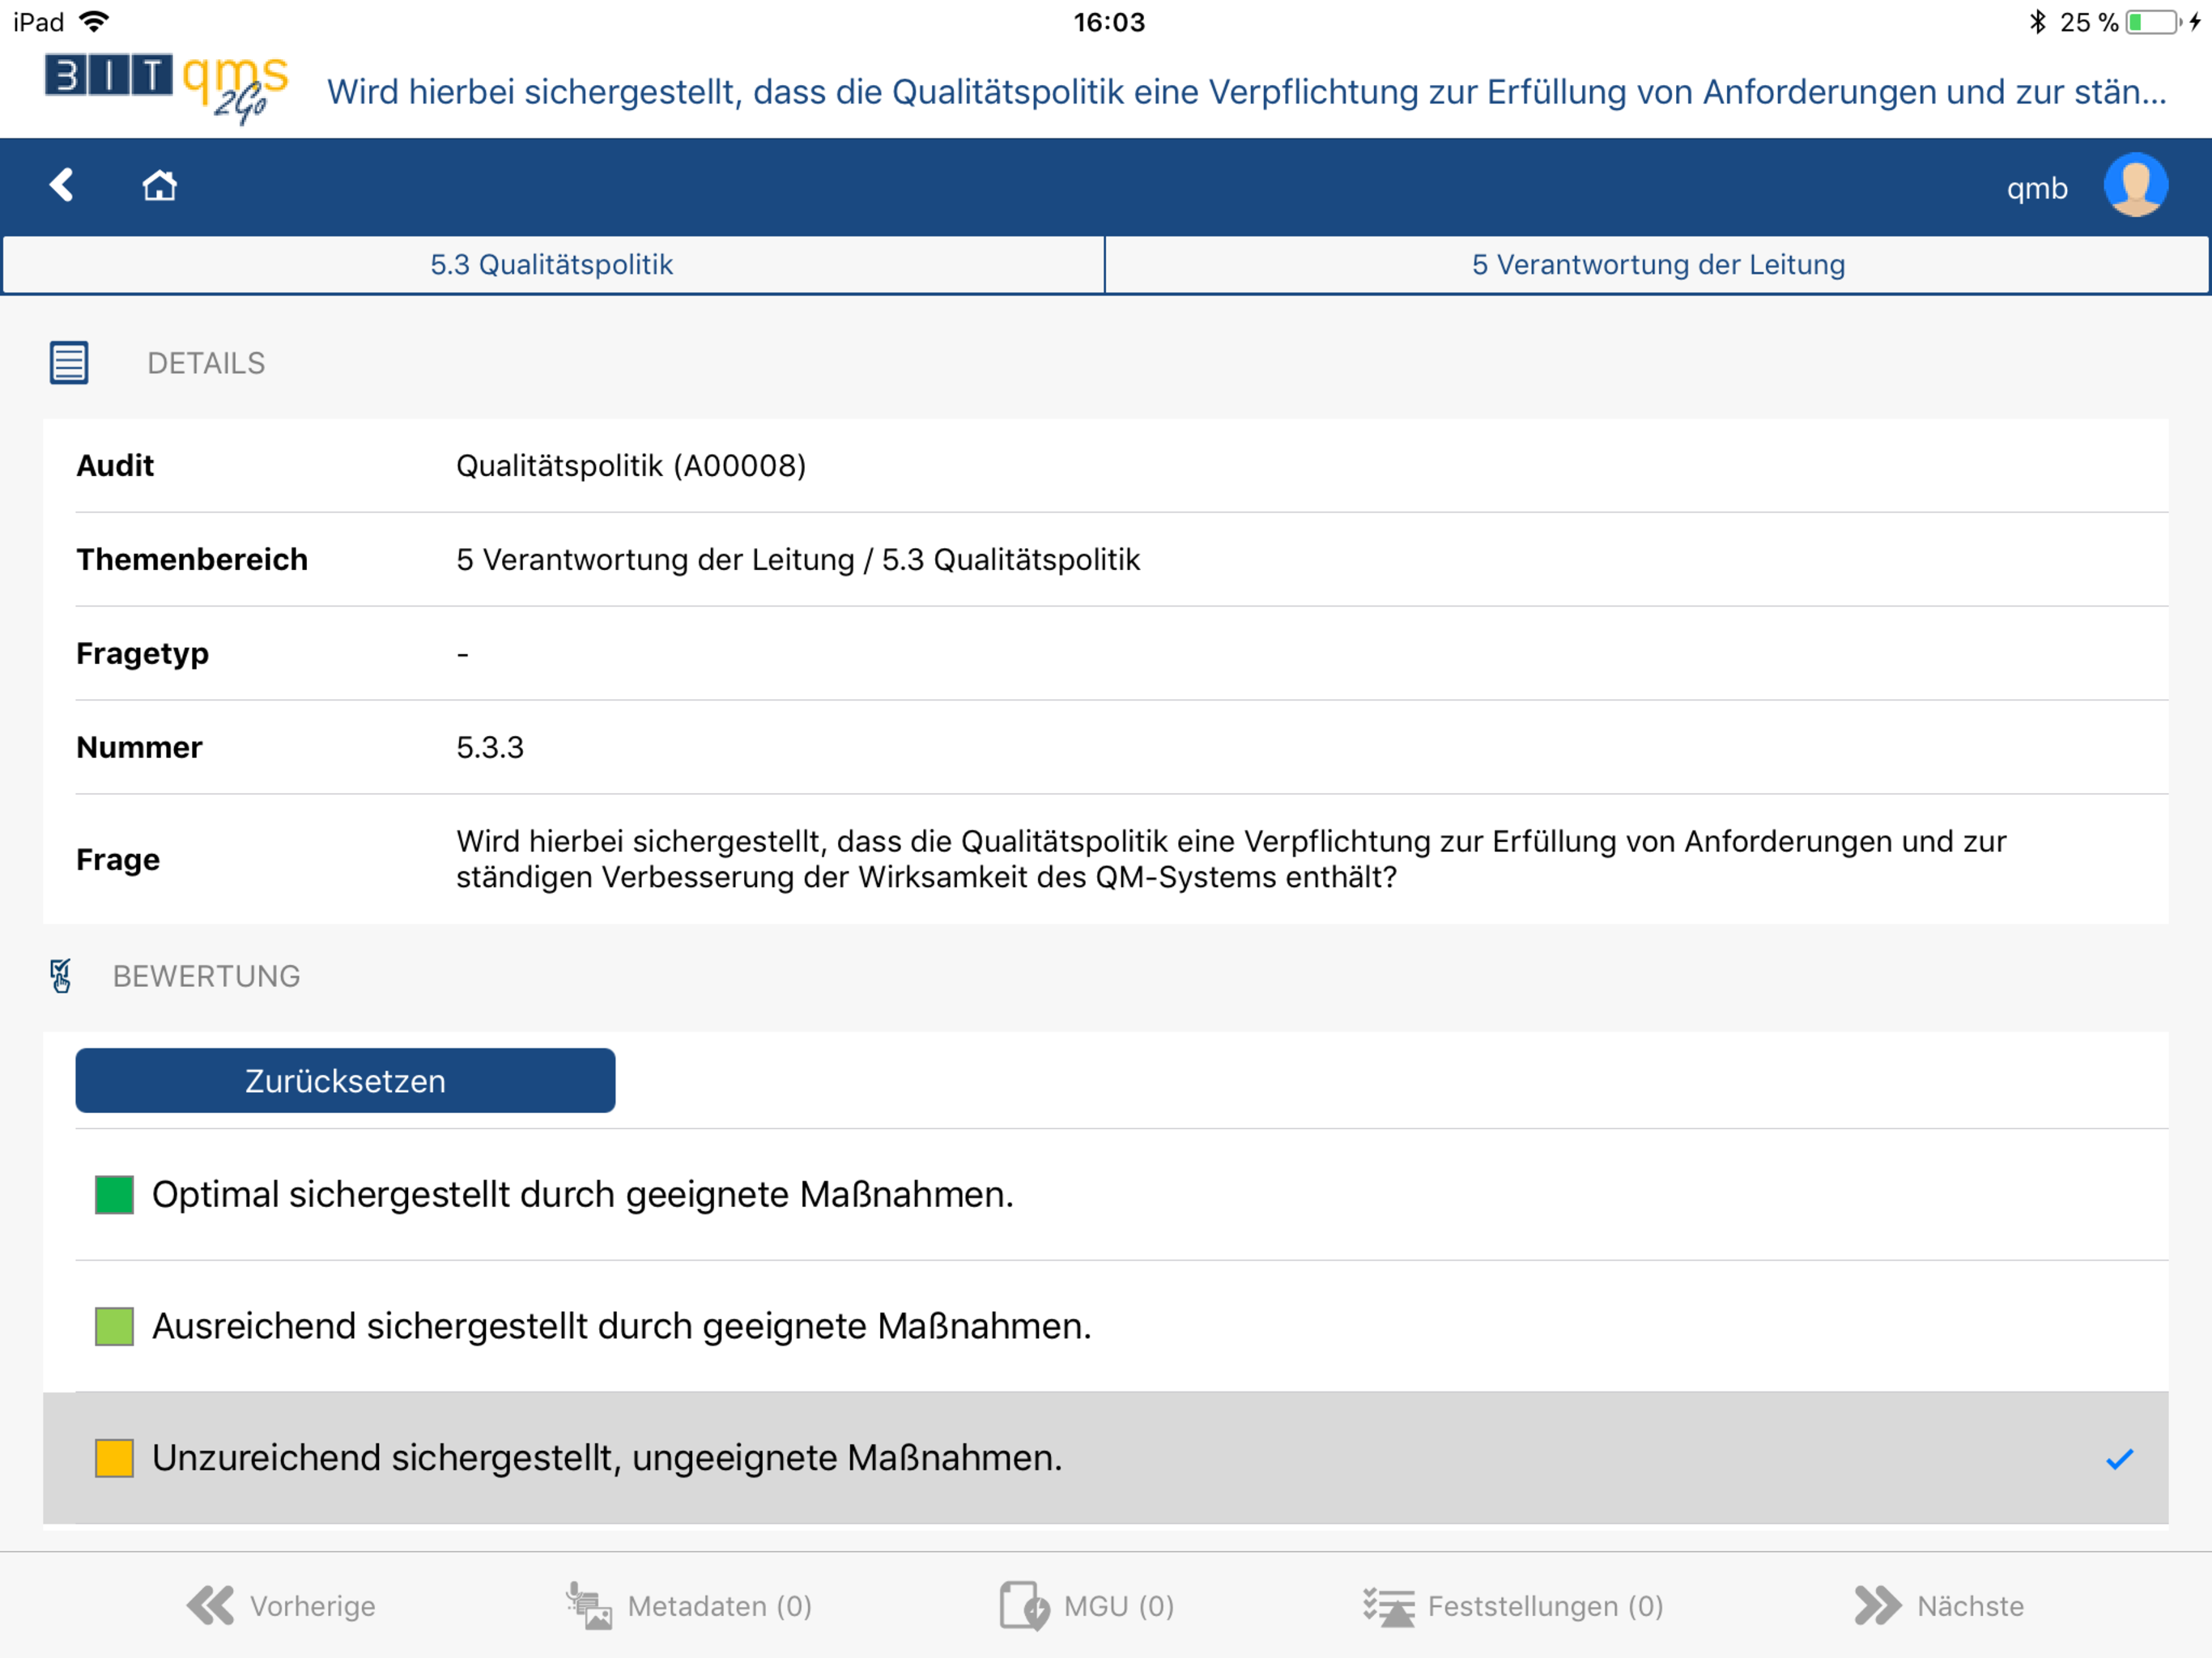Click the Feststellungen list icon
Viewport: 2212px width, 1658px height.
point(1389,1606)
